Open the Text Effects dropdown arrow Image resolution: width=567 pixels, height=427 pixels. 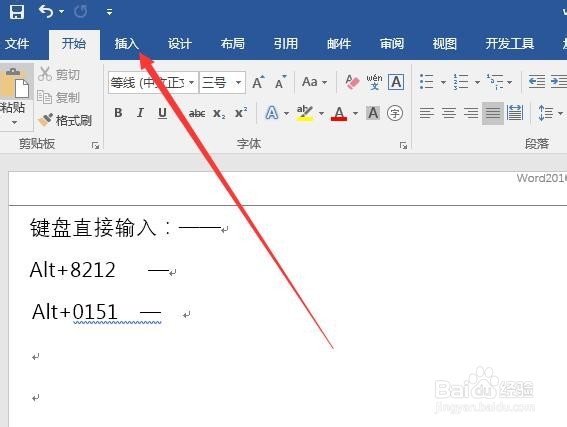(287, 114)
